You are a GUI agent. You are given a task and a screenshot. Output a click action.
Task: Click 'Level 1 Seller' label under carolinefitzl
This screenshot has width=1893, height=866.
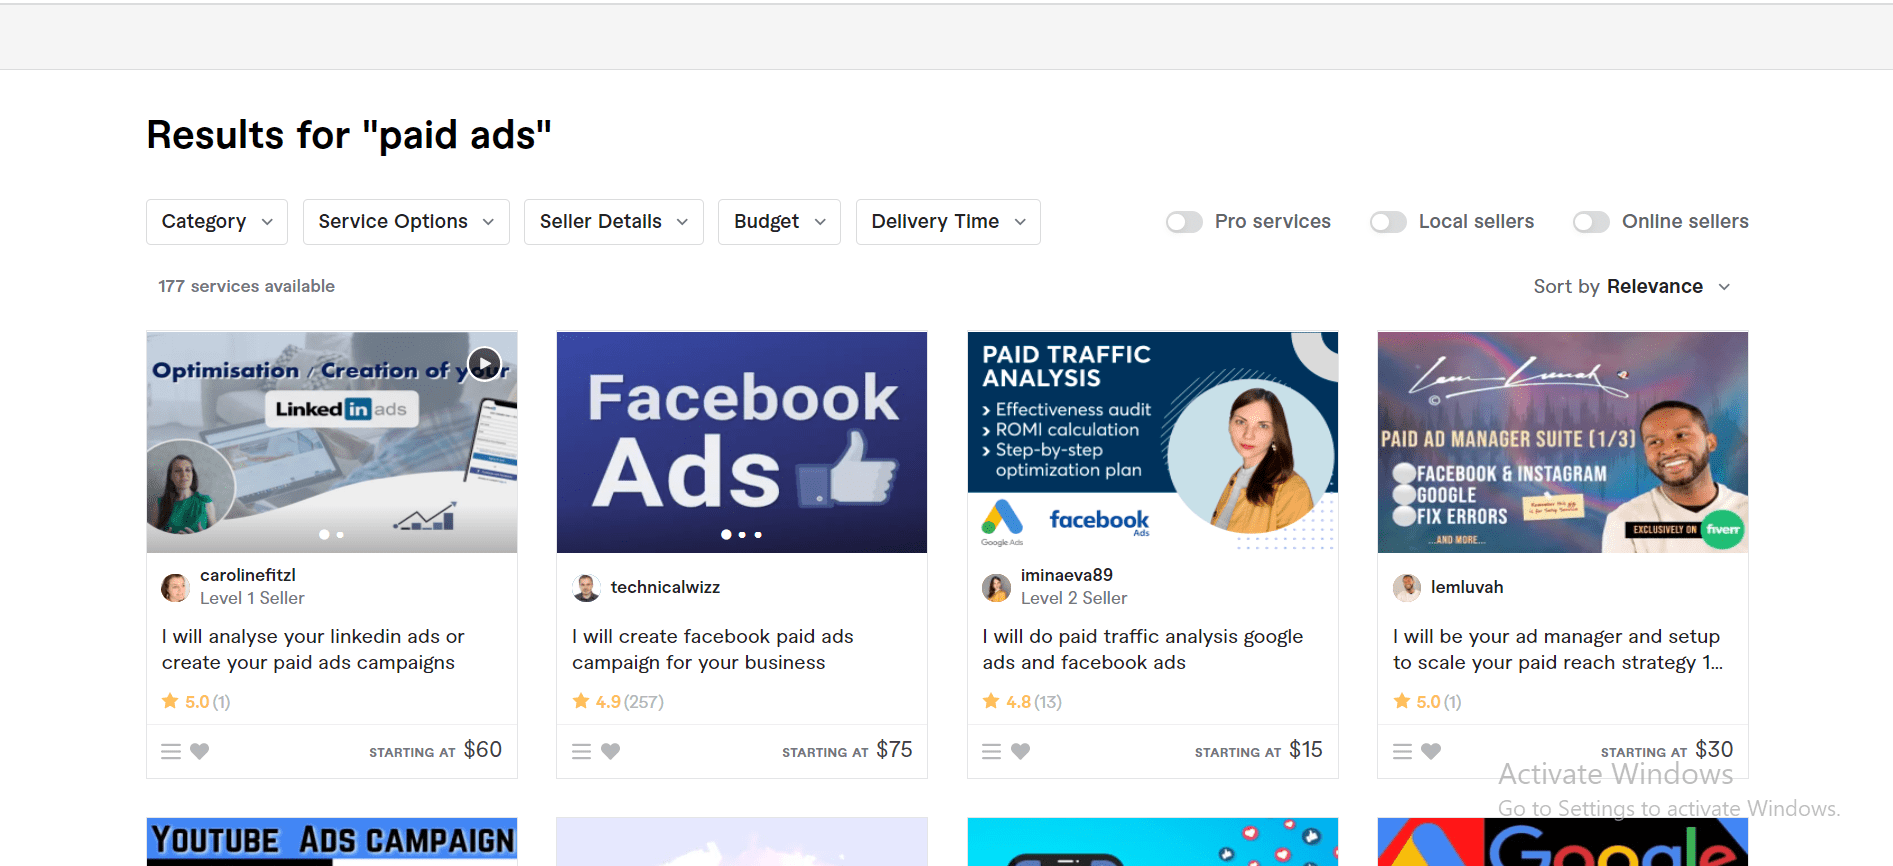[252, 598]
